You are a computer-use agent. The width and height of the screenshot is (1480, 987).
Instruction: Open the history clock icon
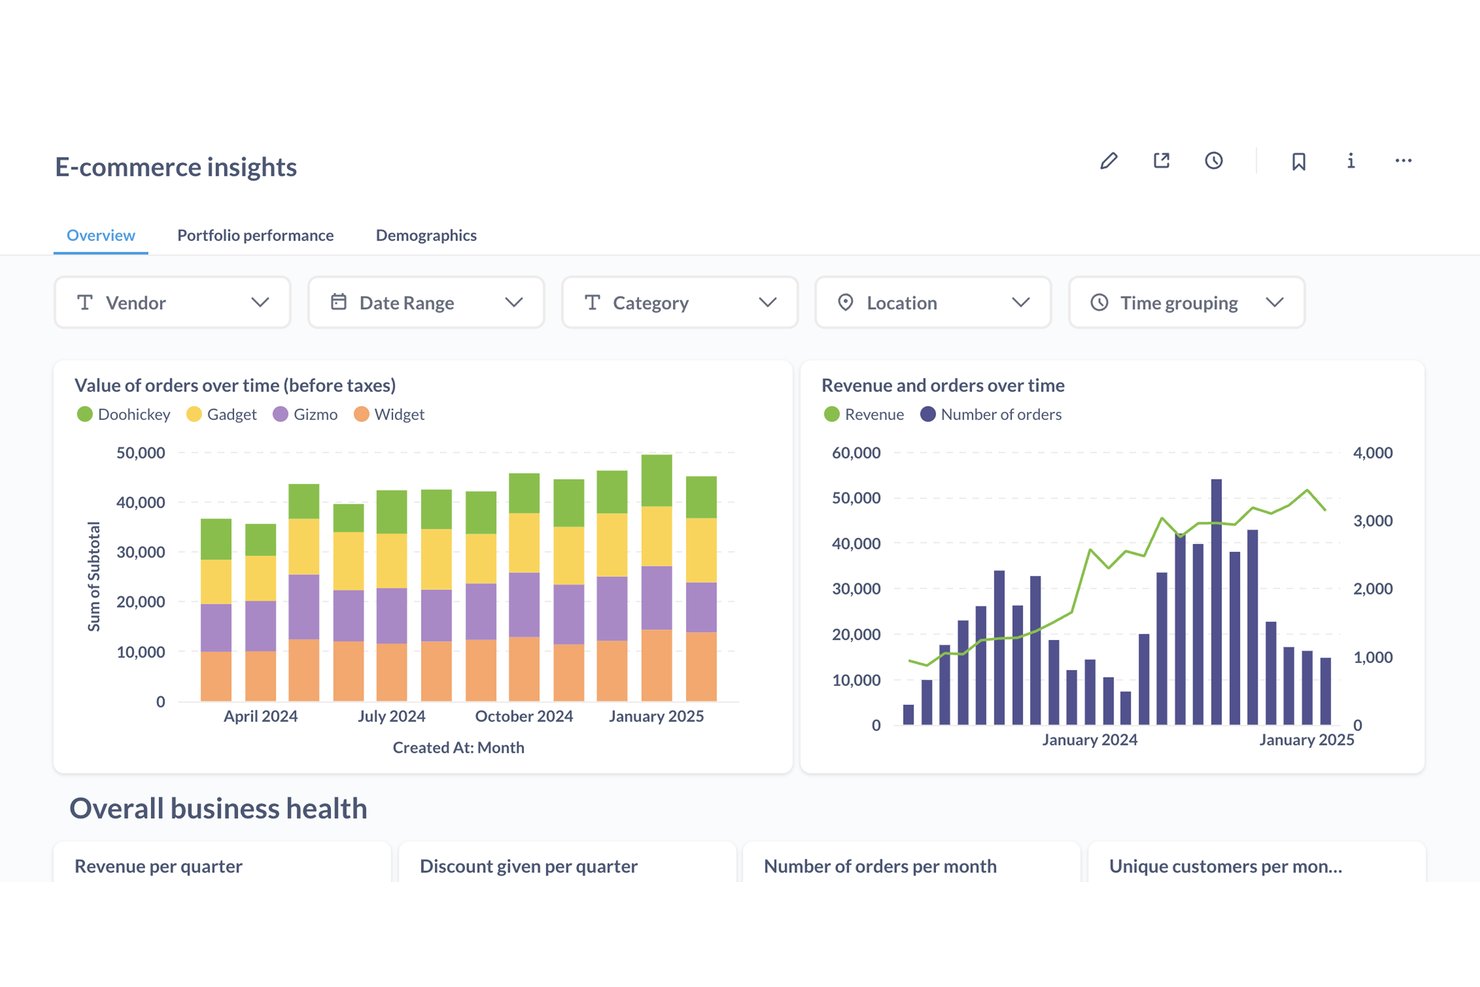(1214, 161)
